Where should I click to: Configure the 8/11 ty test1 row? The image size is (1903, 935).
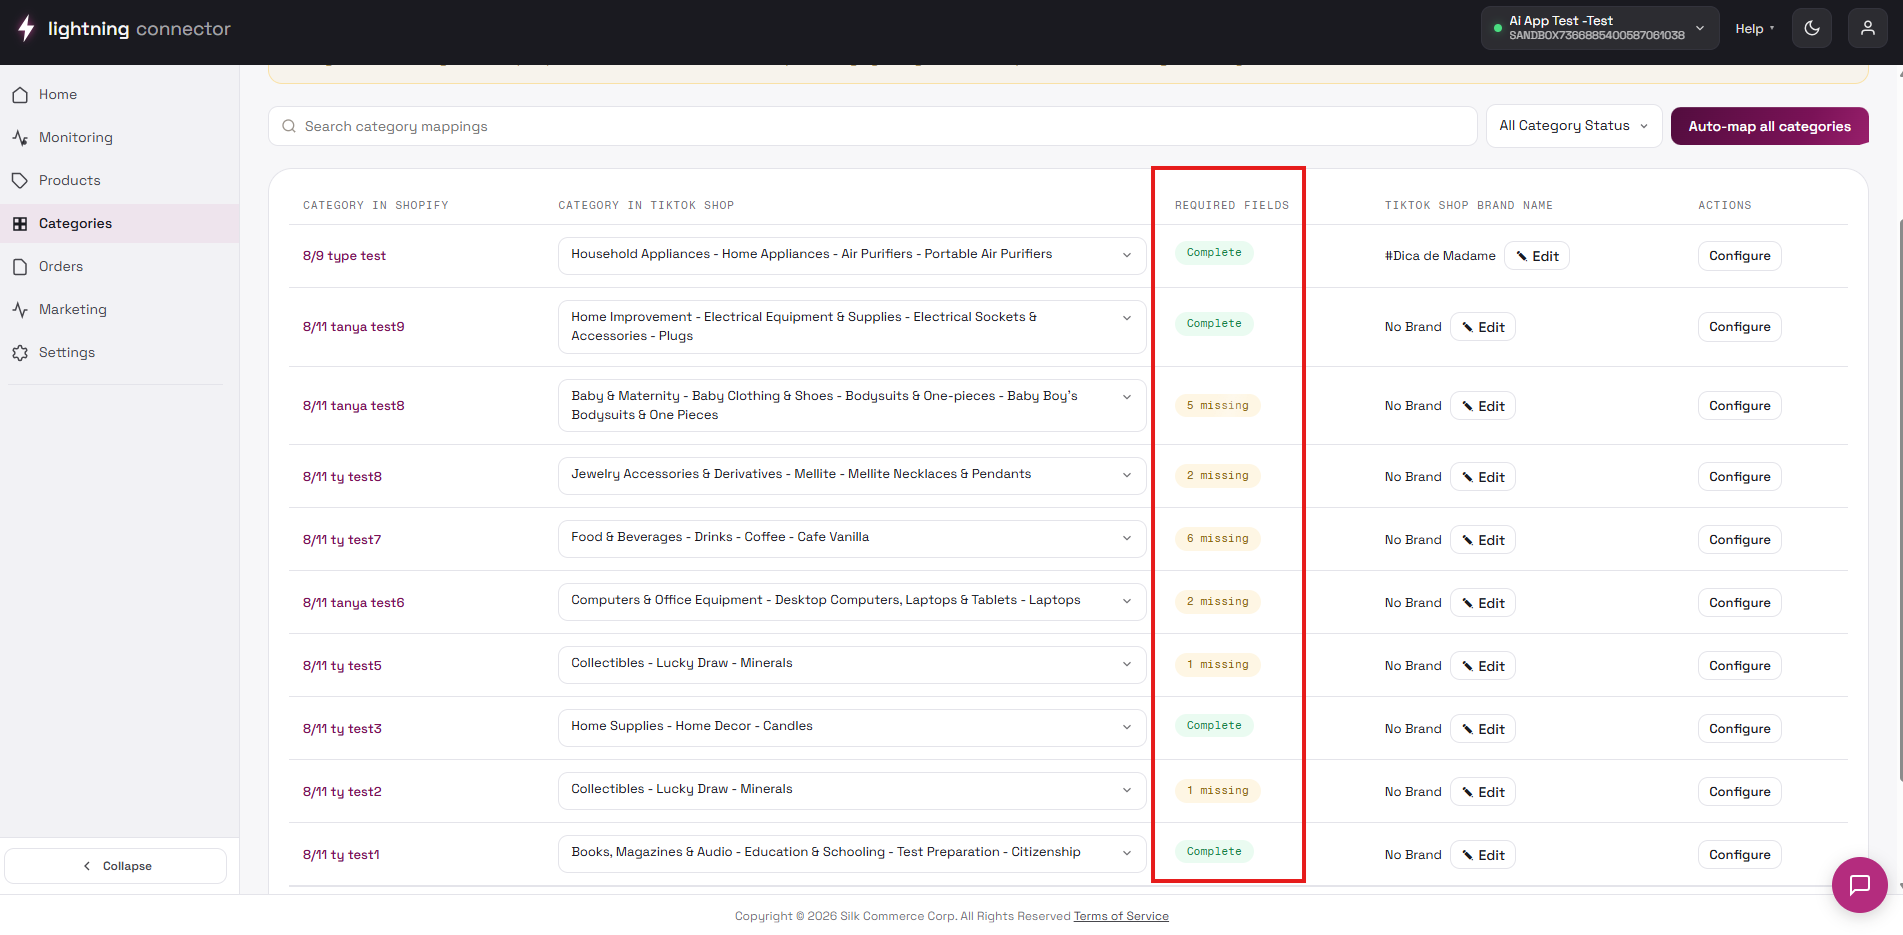coord(1739,855)
